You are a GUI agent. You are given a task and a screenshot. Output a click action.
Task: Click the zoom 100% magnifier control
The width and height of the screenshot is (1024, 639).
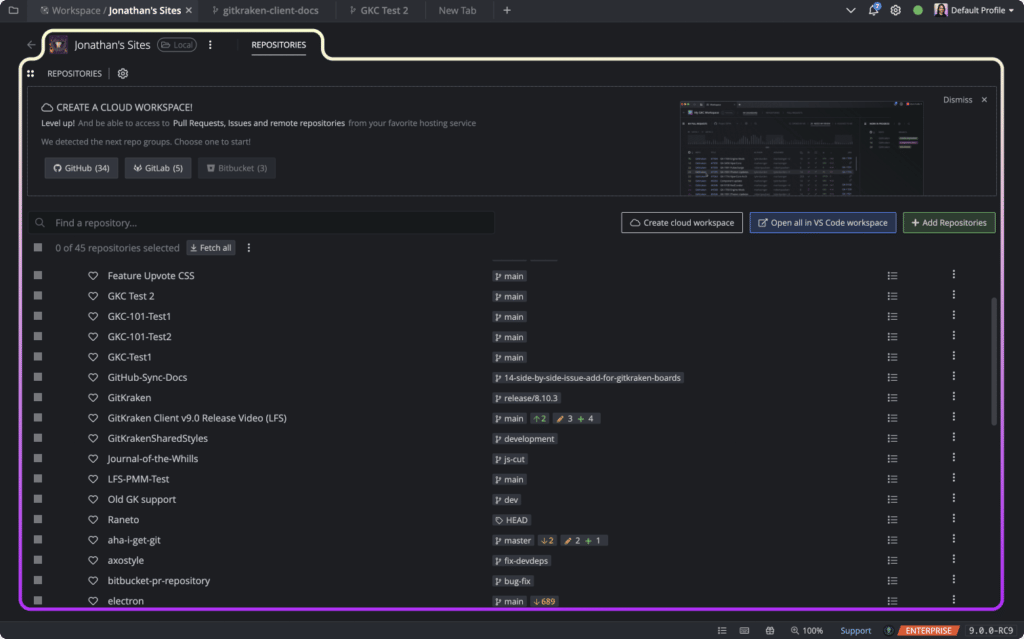pyautogui.click(x=807, y=631)
